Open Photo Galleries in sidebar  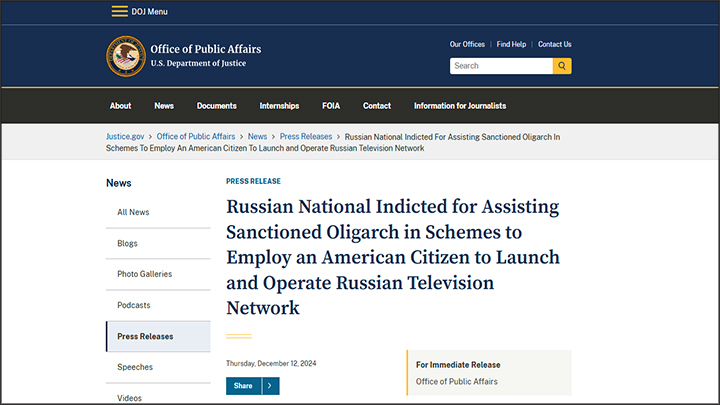click(144, 274)
